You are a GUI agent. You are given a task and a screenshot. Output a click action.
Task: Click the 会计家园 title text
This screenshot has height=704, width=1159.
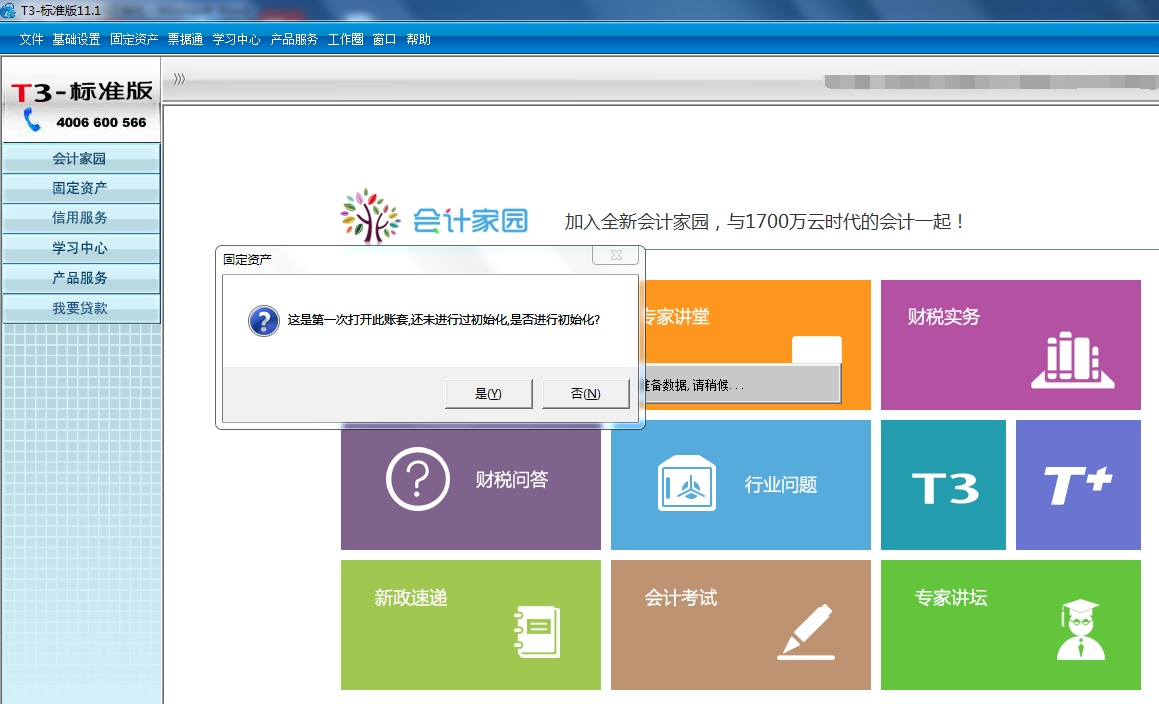tap(470, 221)
